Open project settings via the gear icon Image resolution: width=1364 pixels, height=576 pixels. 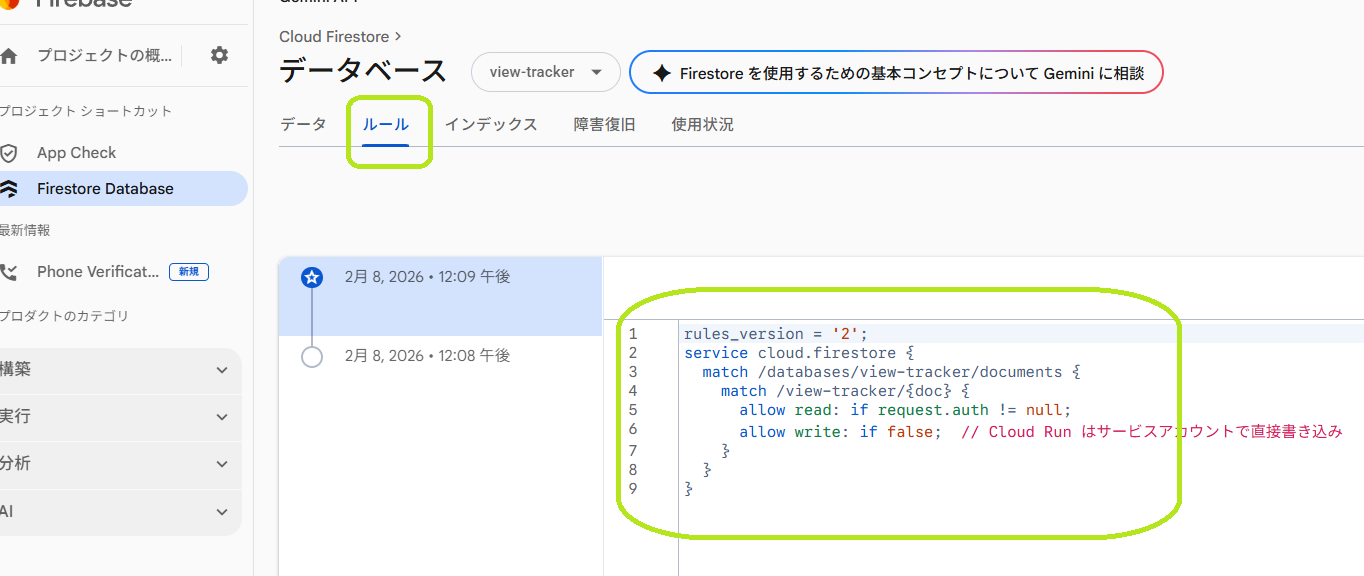(218, 56)
